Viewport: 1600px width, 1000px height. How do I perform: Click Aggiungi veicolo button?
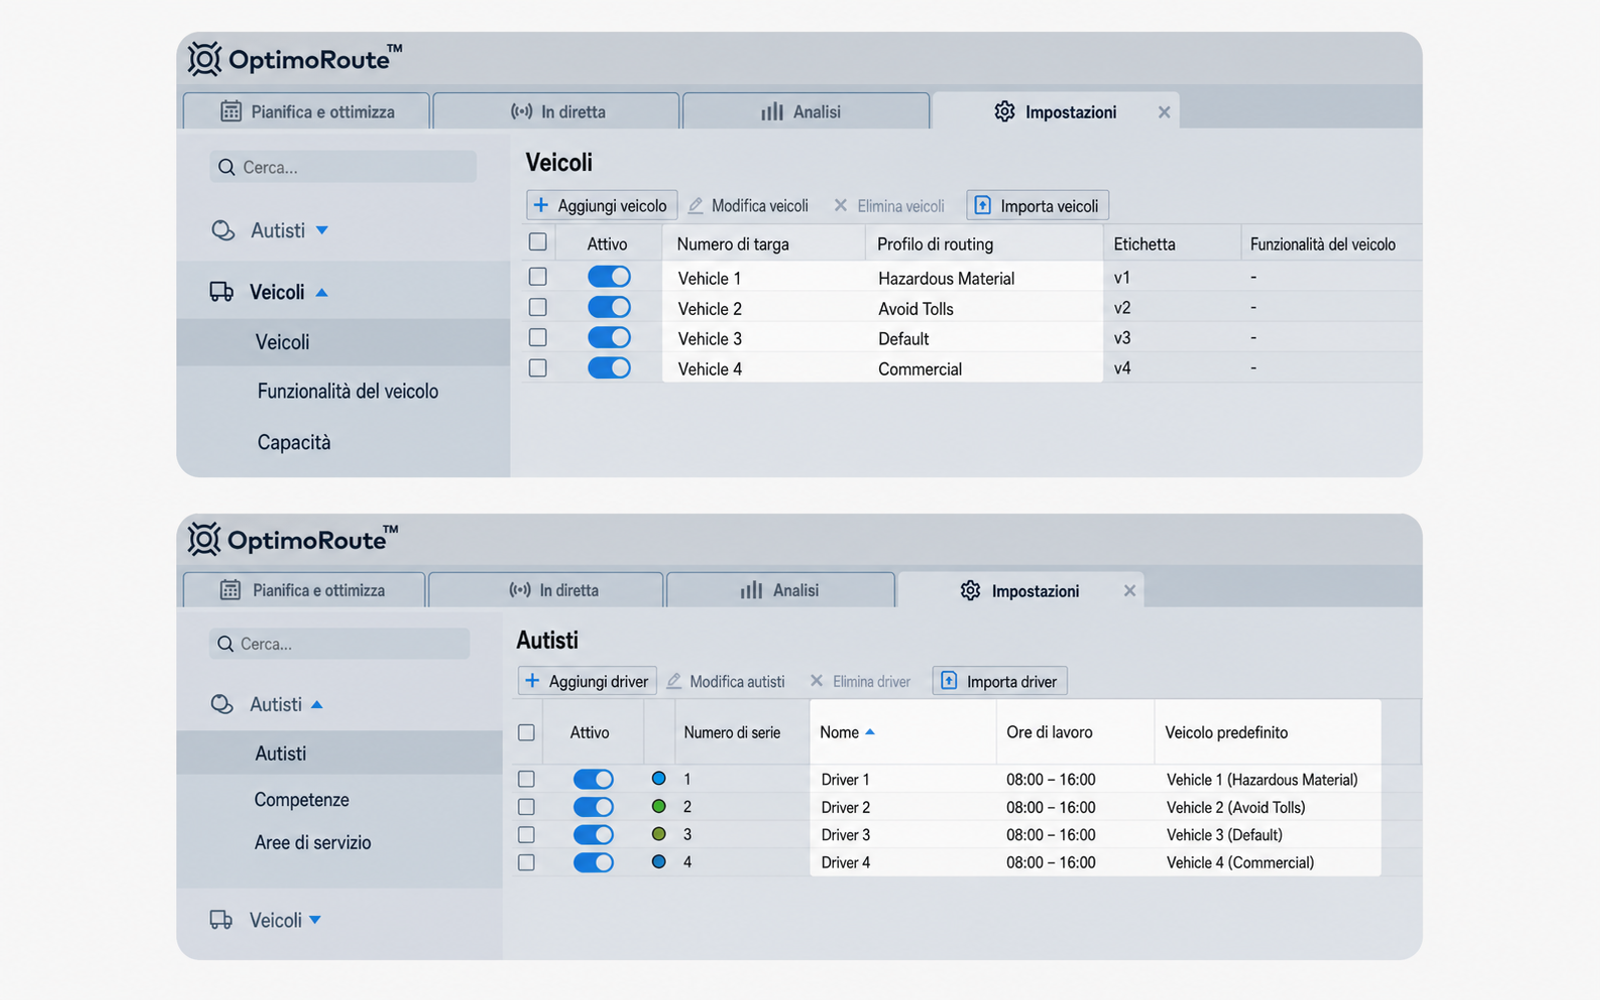click(x=602, y=205)
